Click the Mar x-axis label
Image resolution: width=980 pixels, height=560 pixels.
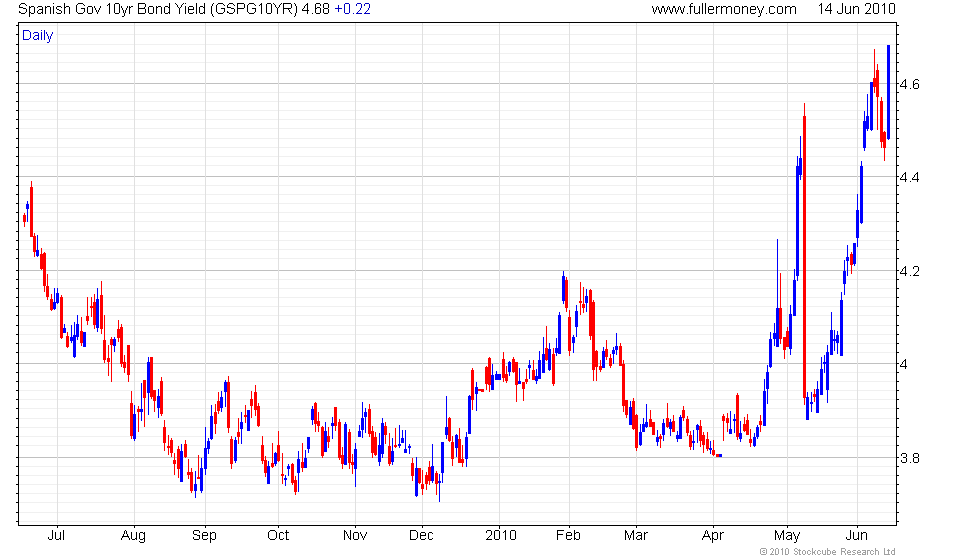point(636,536)
